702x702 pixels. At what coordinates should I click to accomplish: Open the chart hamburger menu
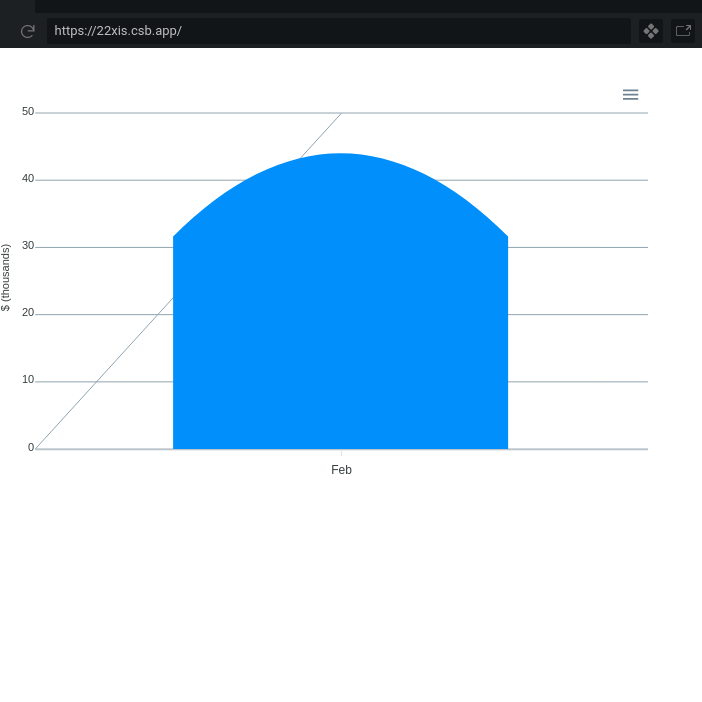click(630, 94)
